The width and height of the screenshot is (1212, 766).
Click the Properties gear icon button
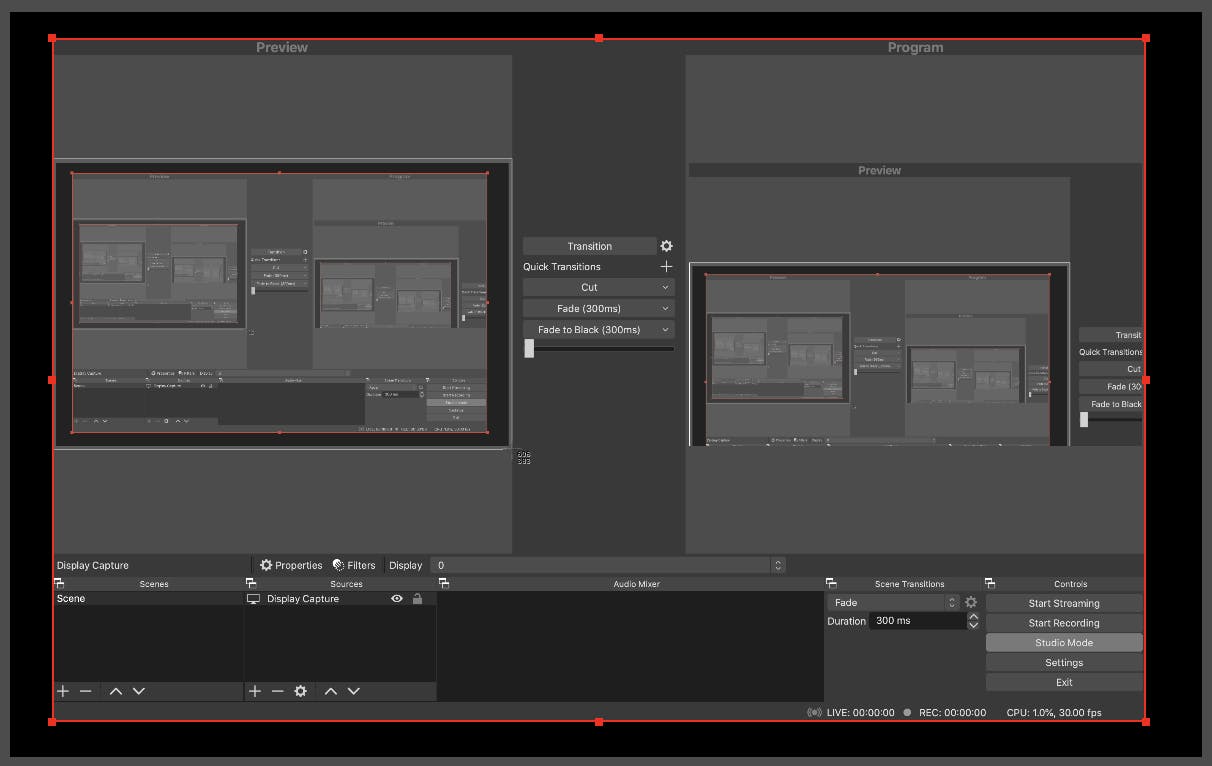pyautogui.click(x=291, y=565)
